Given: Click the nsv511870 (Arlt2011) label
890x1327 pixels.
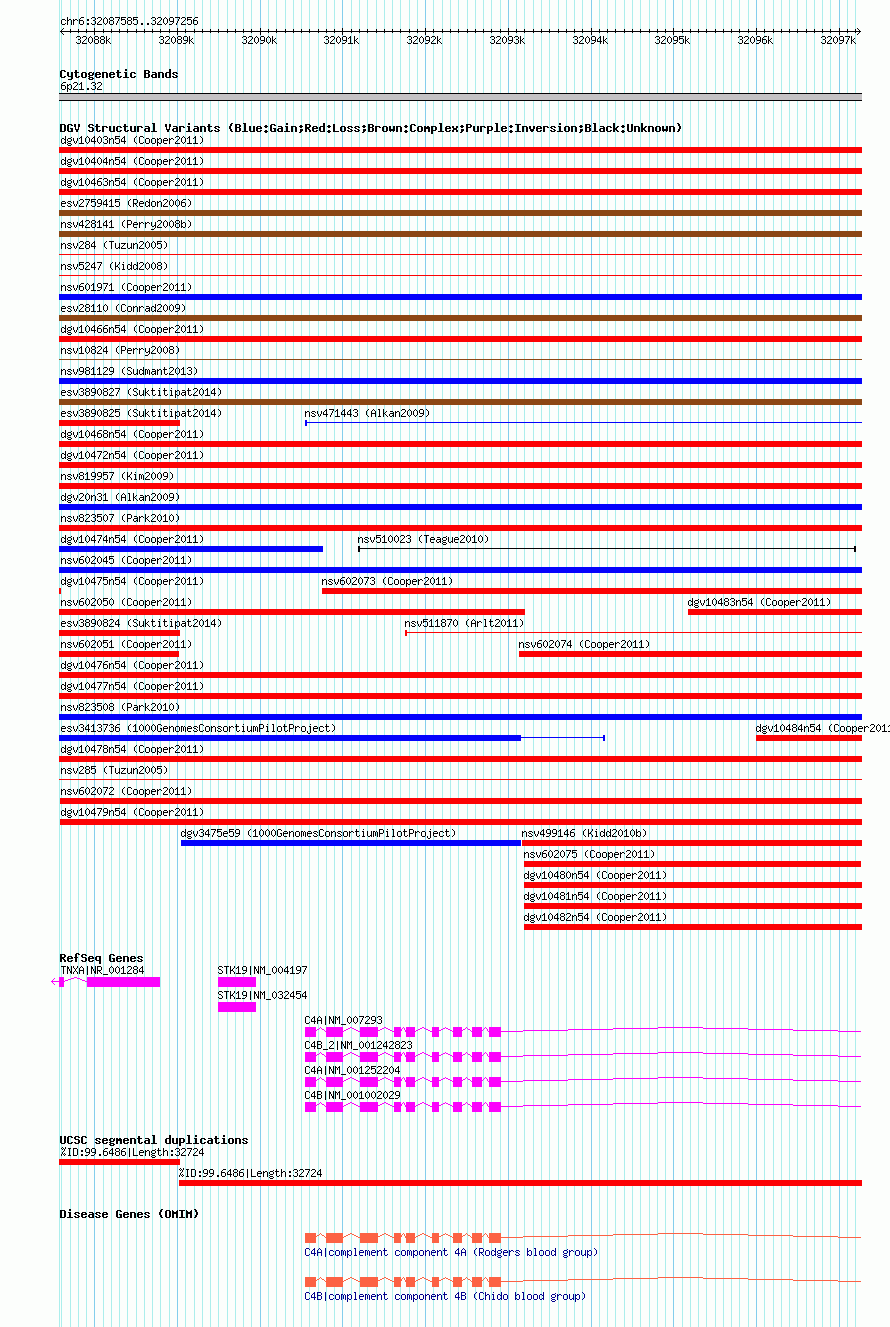Looking at the screenshot, I should coord(464,623).
